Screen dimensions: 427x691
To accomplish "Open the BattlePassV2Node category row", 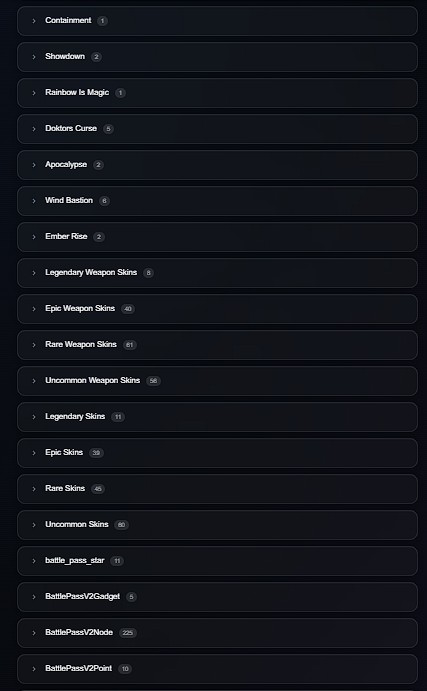I will 217,633.
